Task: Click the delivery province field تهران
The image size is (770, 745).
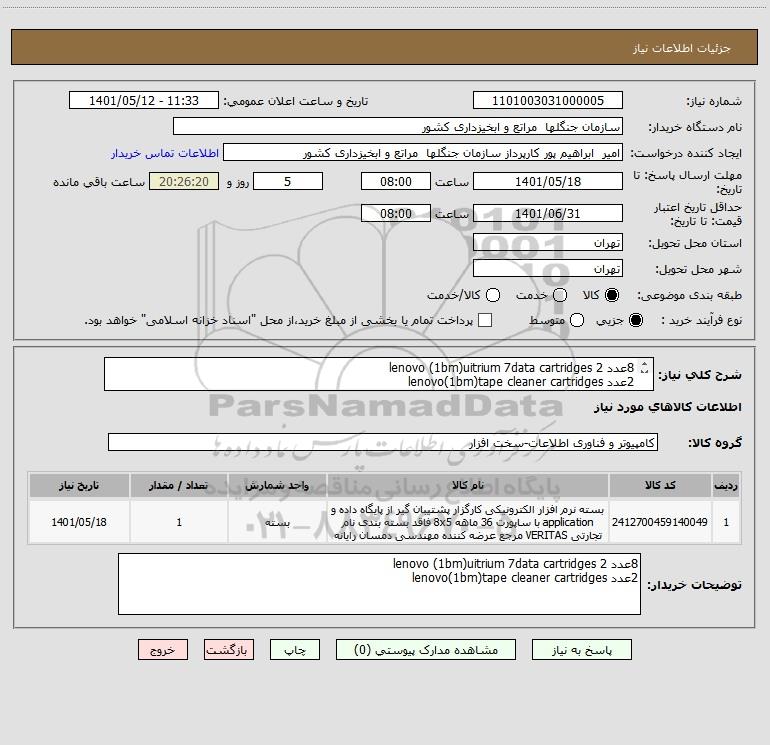Action: tap(548, 243)
